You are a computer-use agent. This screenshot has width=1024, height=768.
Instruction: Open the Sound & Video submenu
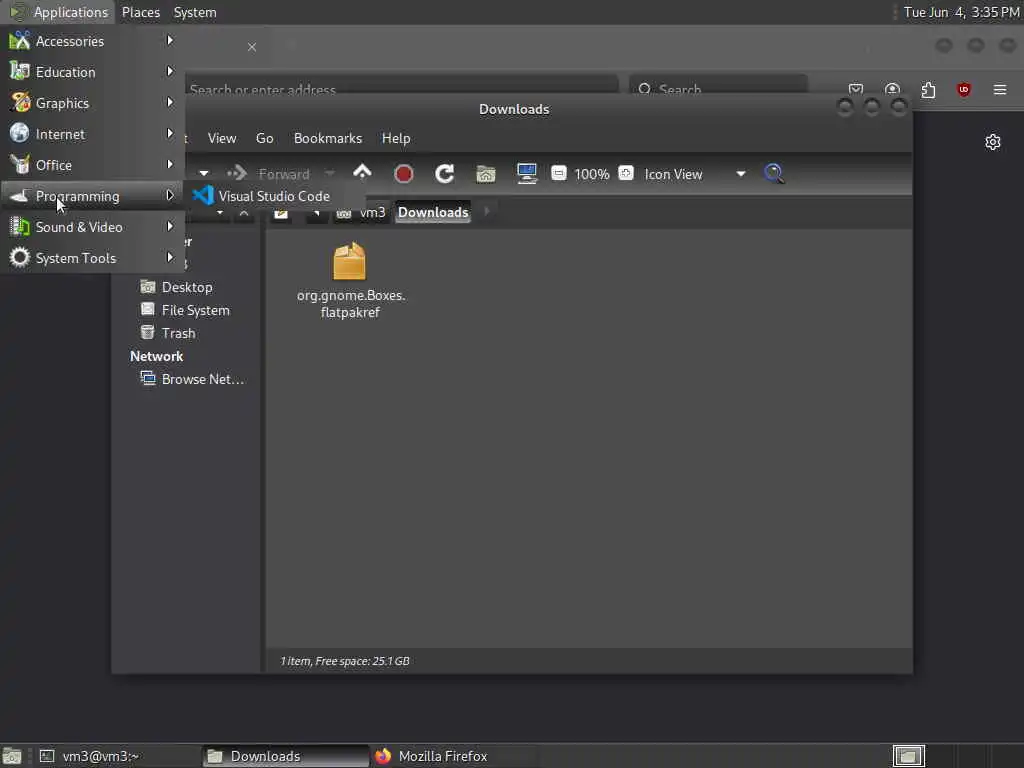[92, 227]
